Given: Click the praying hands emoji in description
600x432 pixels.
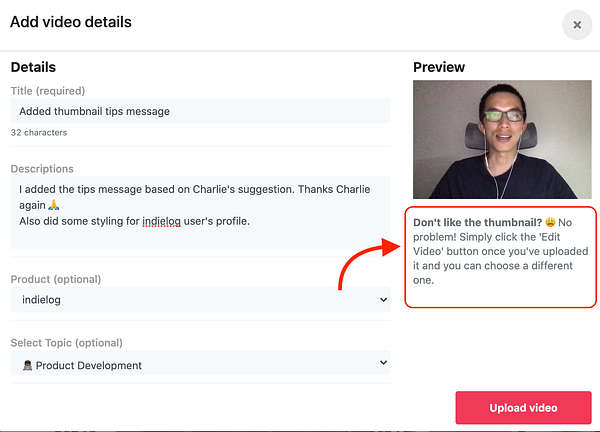Looking at the screenshot, I should (54, 205).
